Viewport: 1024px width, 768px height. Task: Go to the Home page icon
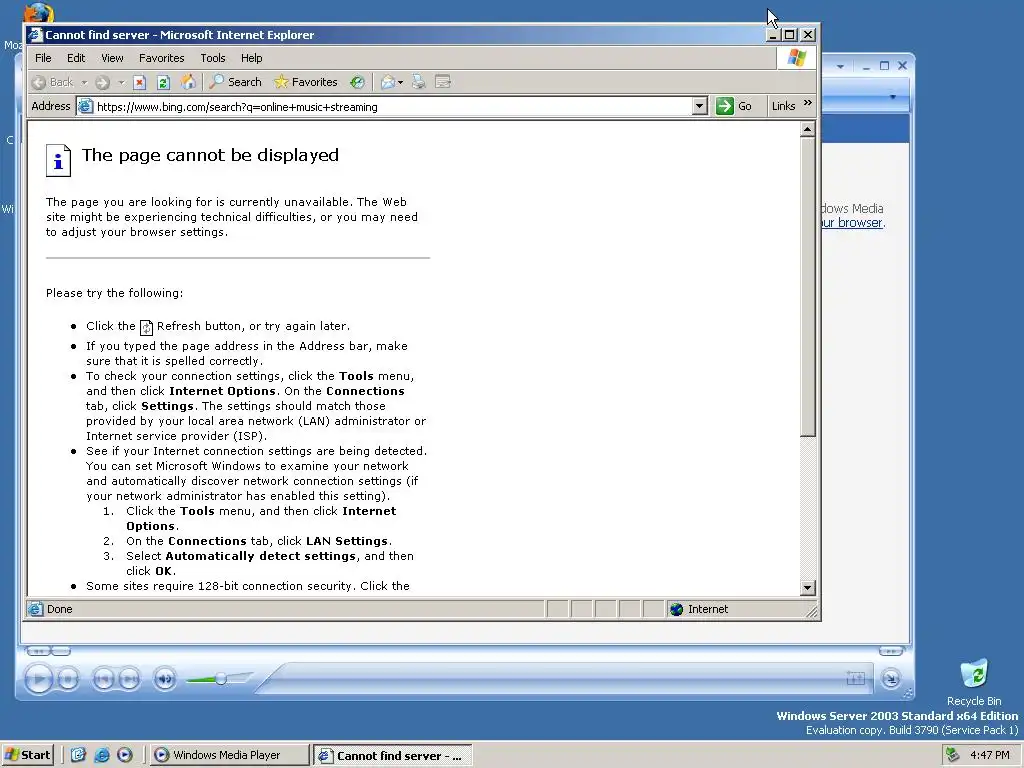(x=188, y=82)
